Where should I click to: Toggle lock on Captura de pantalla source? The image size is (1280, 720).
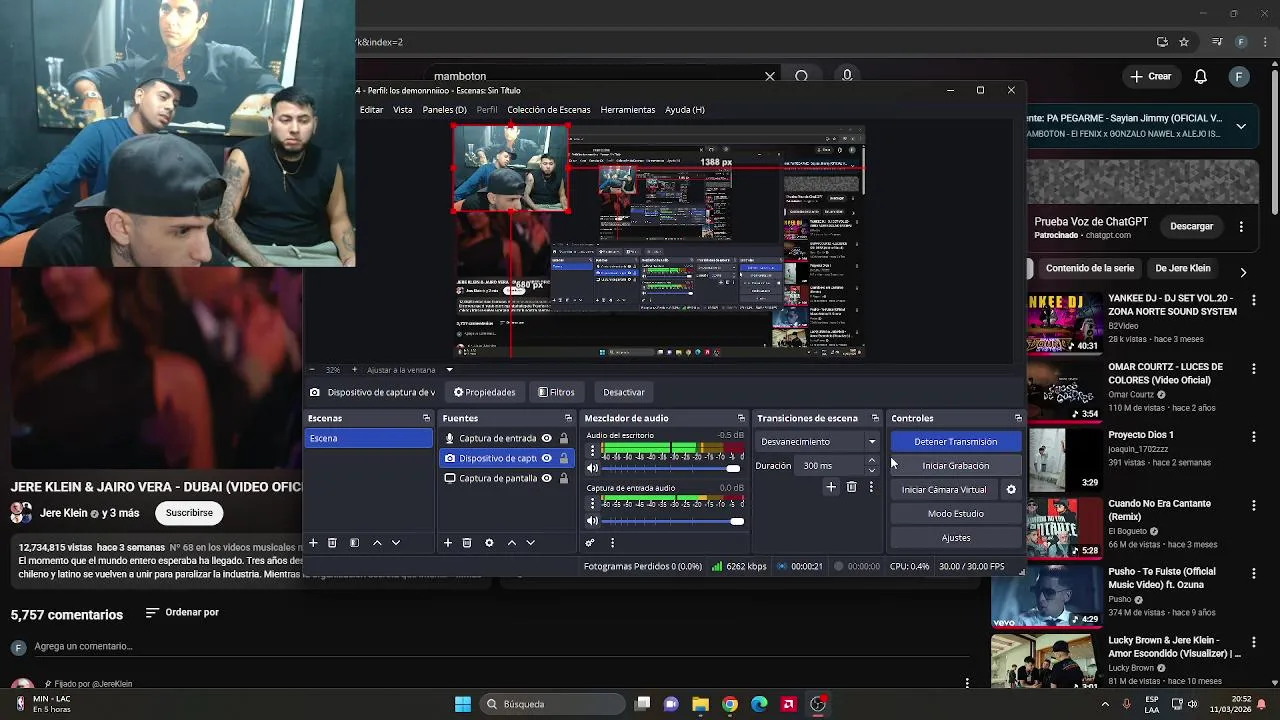point(564,478)
